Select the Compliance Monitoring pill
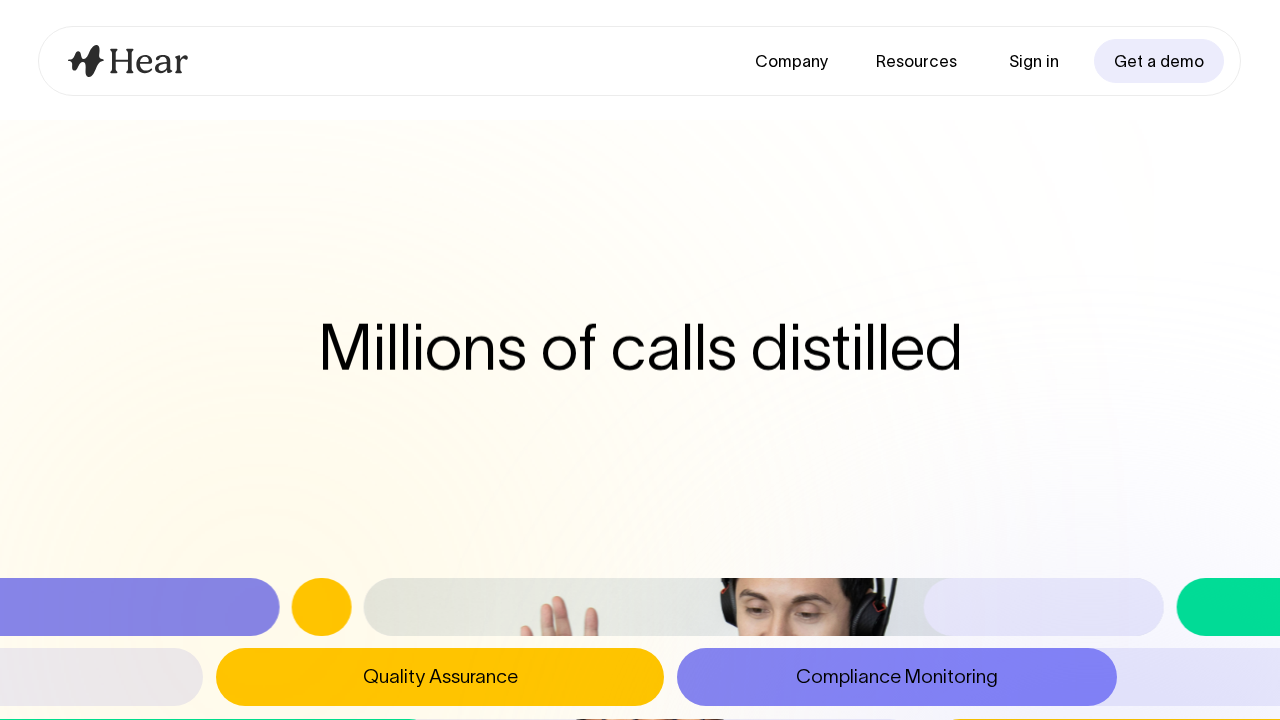 click(896, 677)
